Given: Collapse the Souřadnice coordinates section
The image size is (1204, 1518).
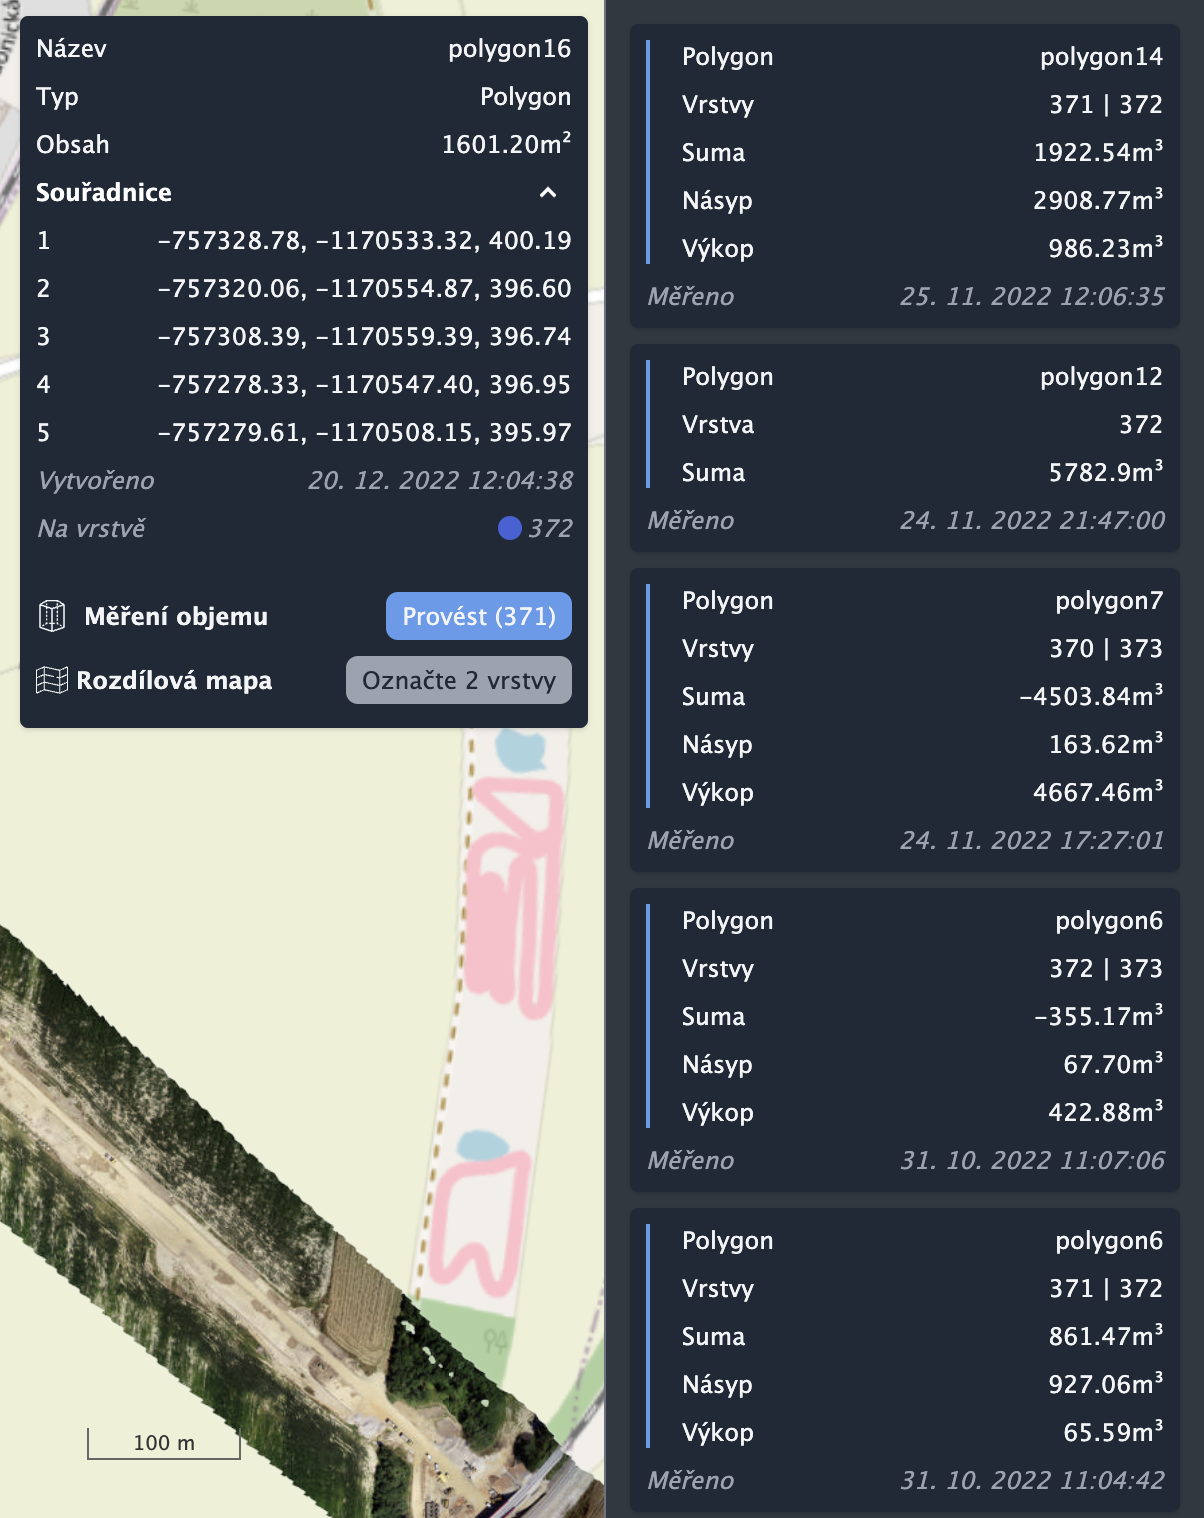Looking at the screenshot, I should click(547, 192).
